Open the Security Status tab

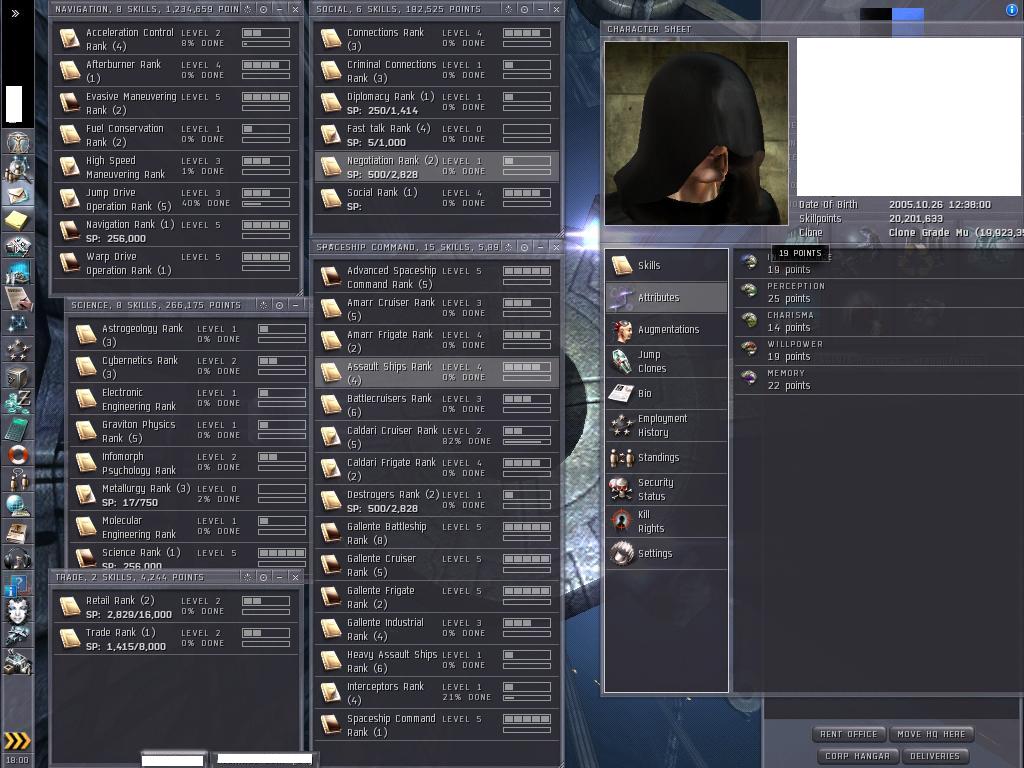(666, 489)
